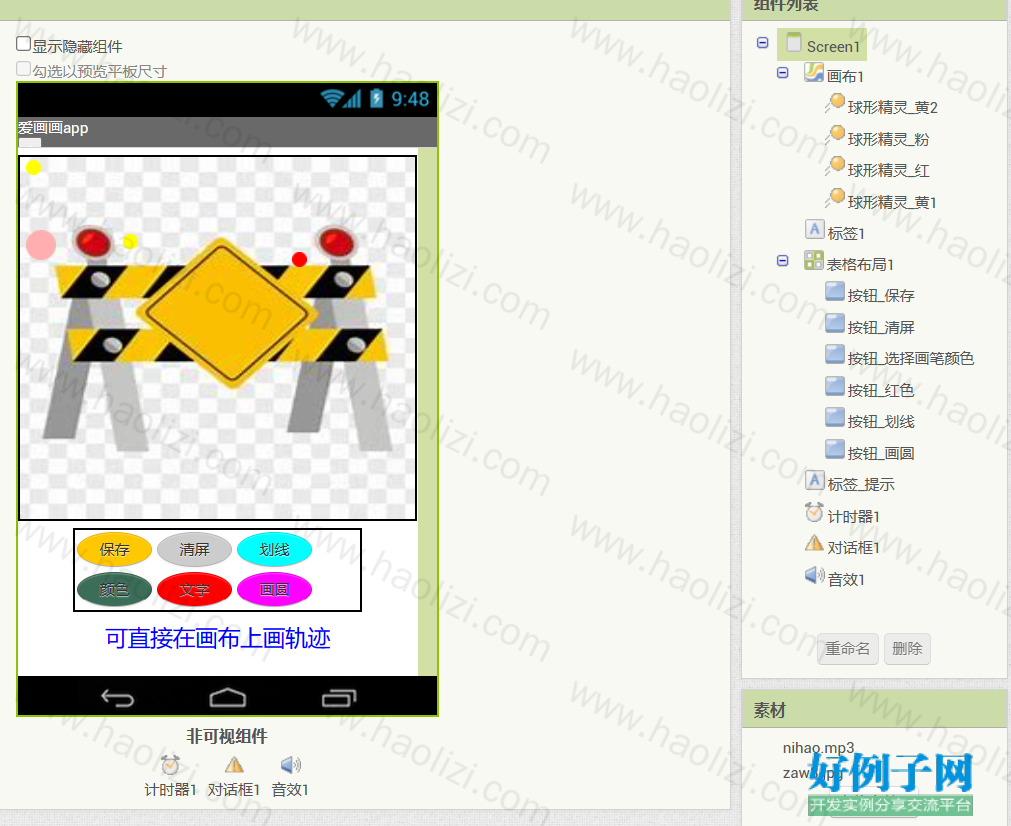The width and height of the screenshot is (1011, 826).
Task: Click the 对话框1 warning icon in tree
Action: (814, 544)
